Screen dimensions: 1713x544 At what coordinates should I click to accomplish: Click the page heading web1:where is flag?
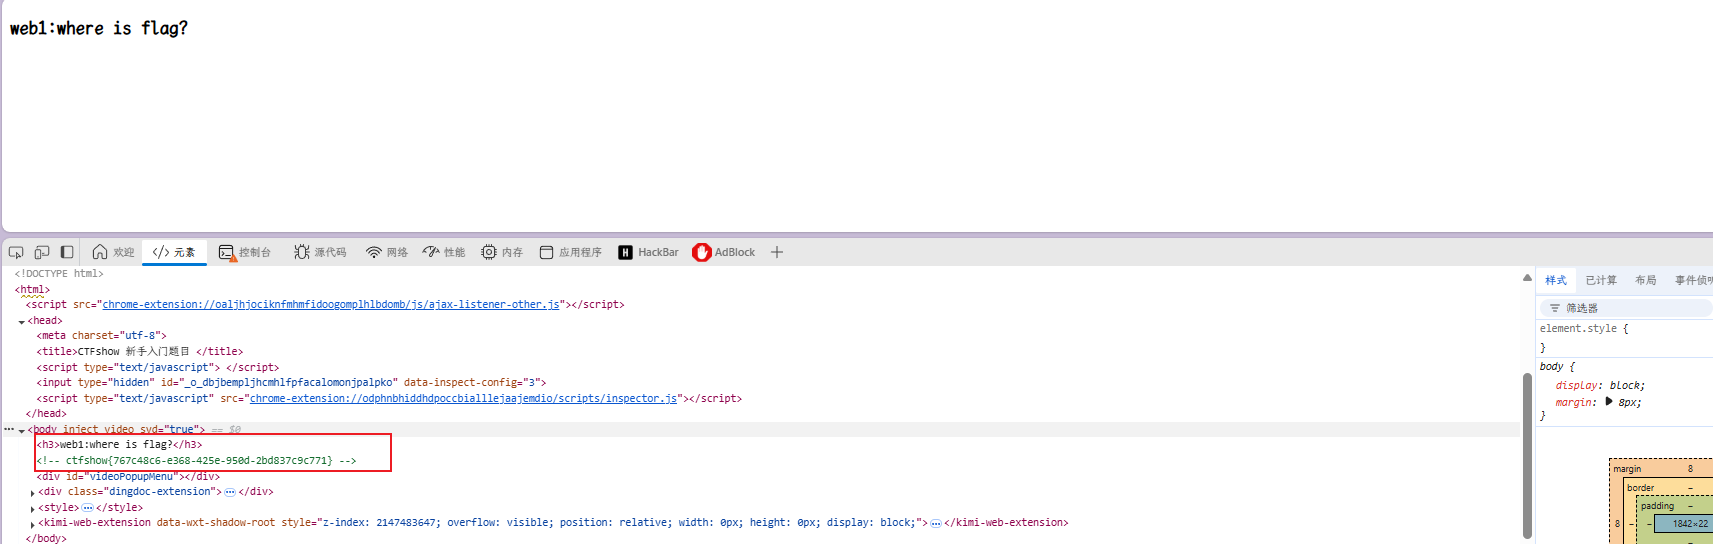point(99,28)
